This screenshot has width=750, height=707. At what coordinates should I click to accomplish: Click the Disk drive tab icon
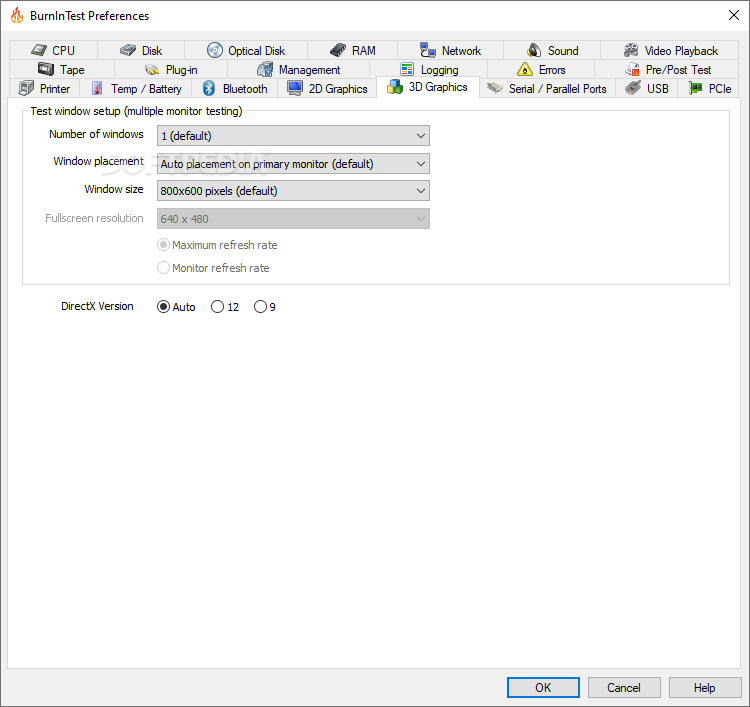(x=128, y=50)
